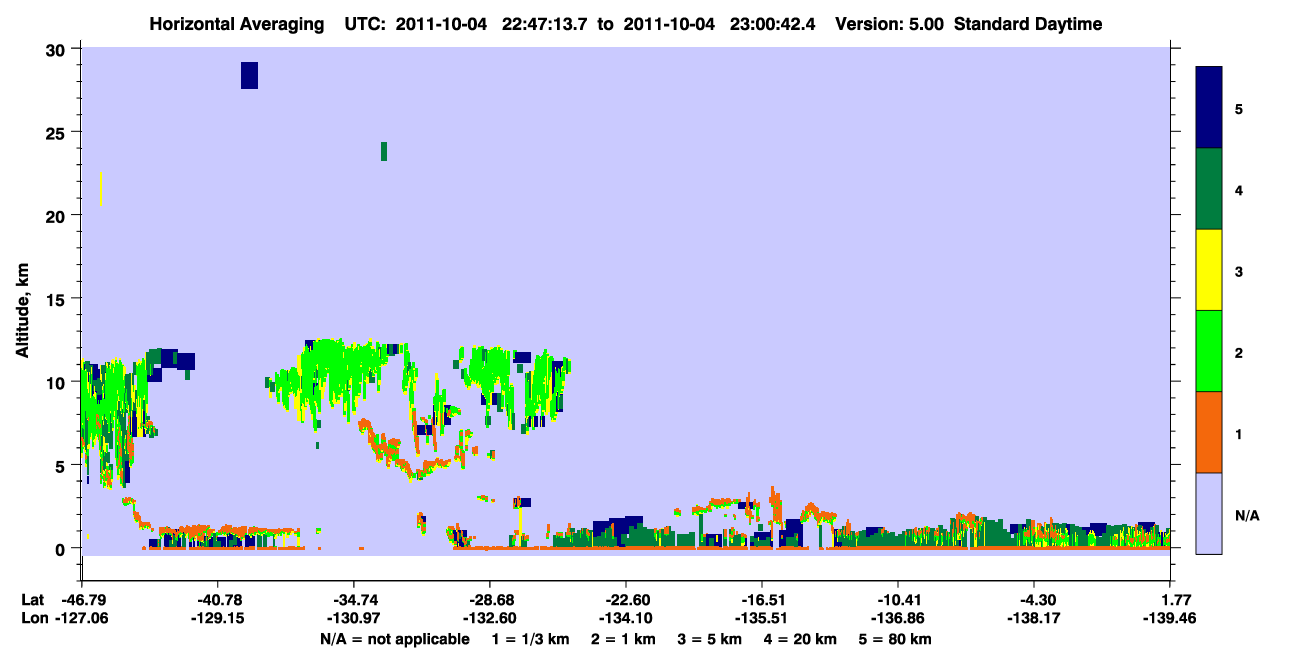Click the colorbar label '4'
This screenshot has height=667, width=1300.
(1239, 189)
